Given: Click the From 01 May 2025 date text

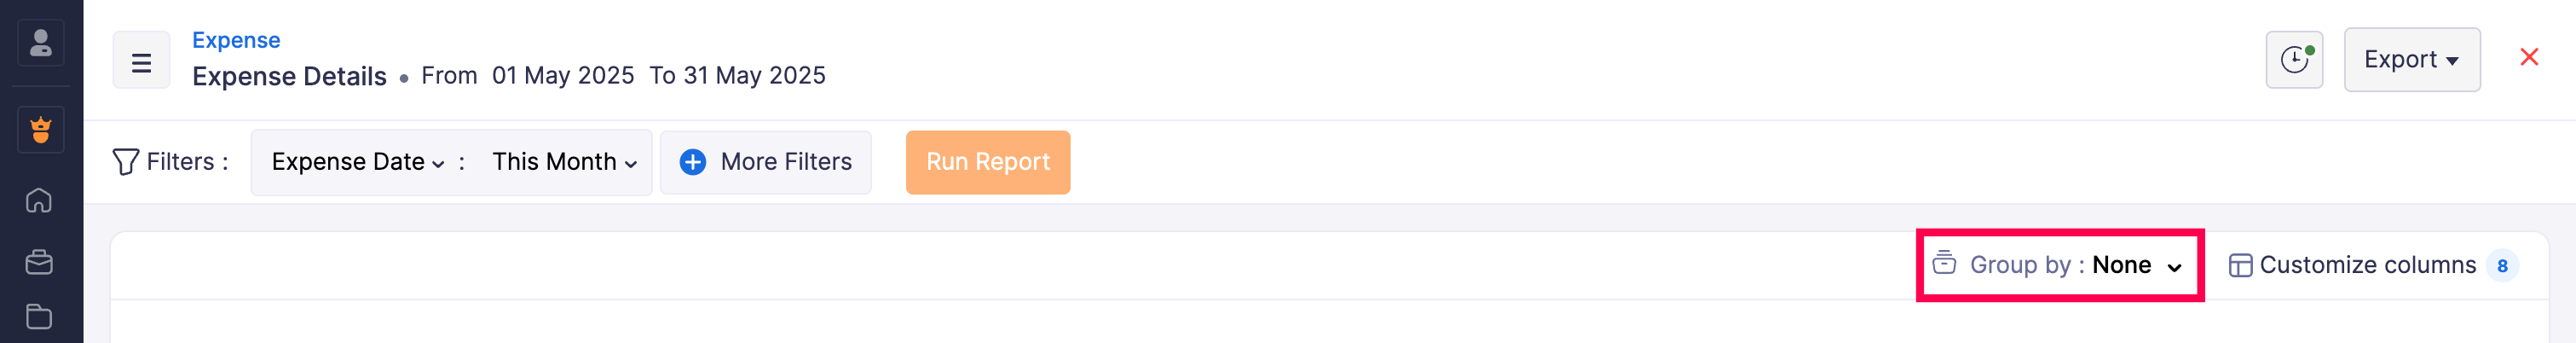Looking at the screenshot, I should pos(527,76).
